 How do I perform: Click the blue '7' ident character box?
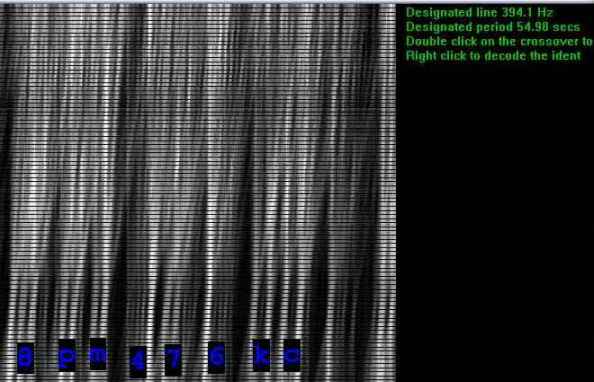tap(173, 360)
